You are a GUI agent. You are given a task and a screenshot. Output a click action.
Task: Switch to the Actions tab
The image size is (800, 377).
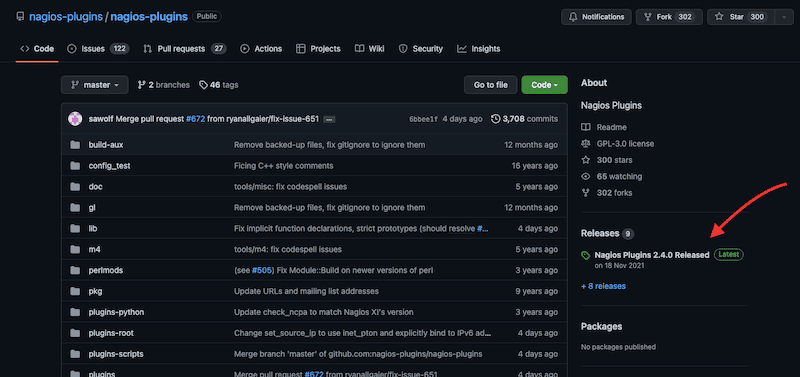click(261, 49)
